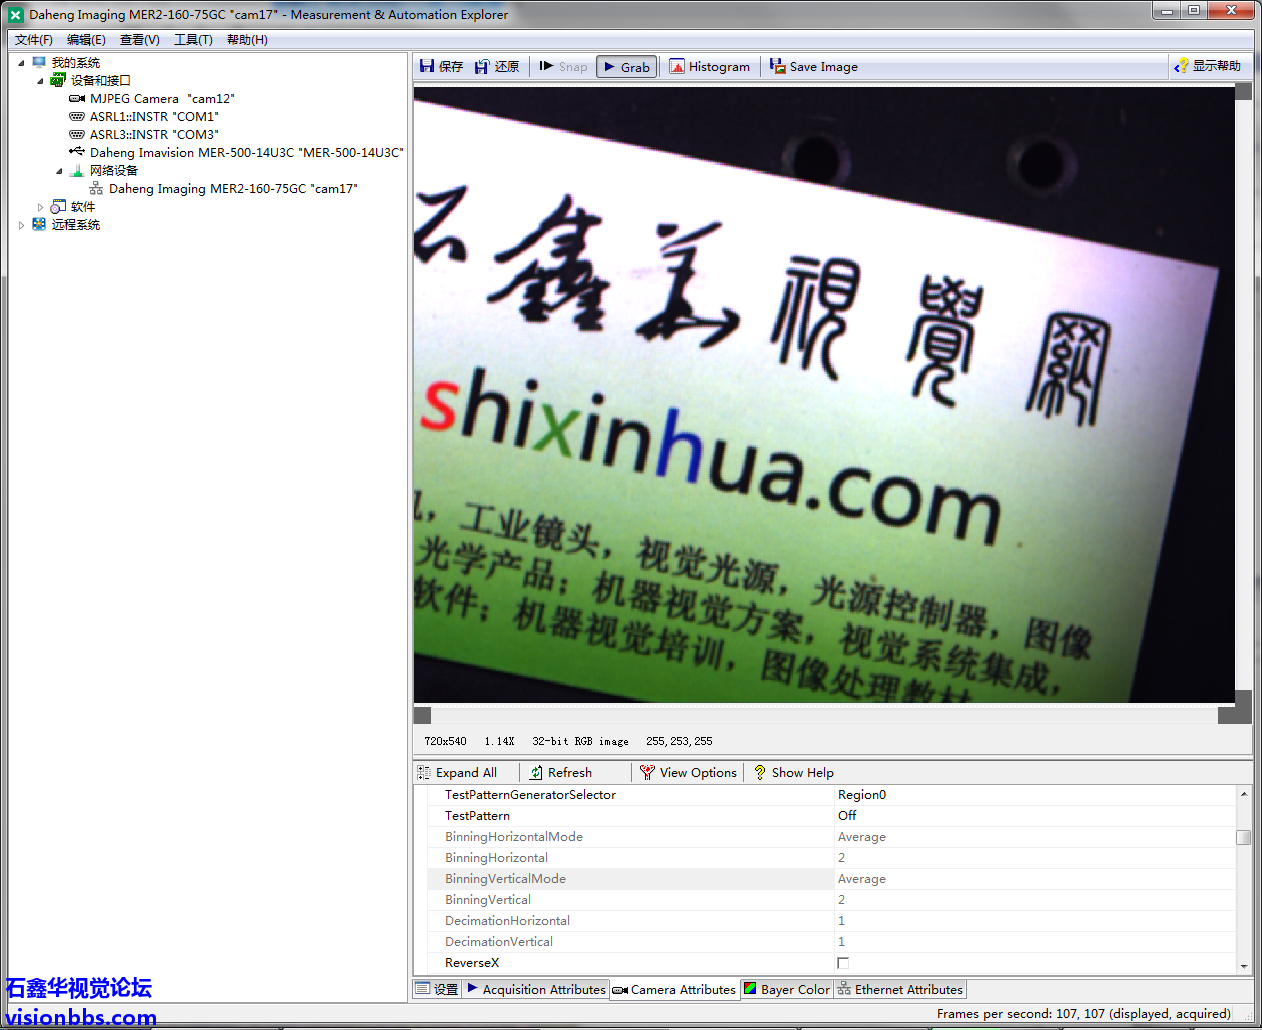This screenshot has height=1030, width=1262.
Task: Toggle the Grab continuous acquisition button
Action: click(x=627, y=67)
